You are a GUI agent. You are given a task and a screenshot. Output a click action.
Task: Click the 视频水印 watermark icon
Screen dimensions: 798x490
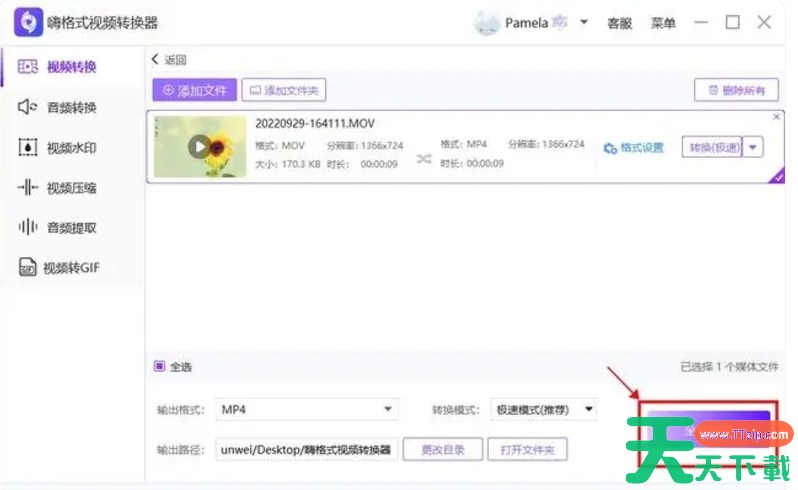tap(28, 148)
